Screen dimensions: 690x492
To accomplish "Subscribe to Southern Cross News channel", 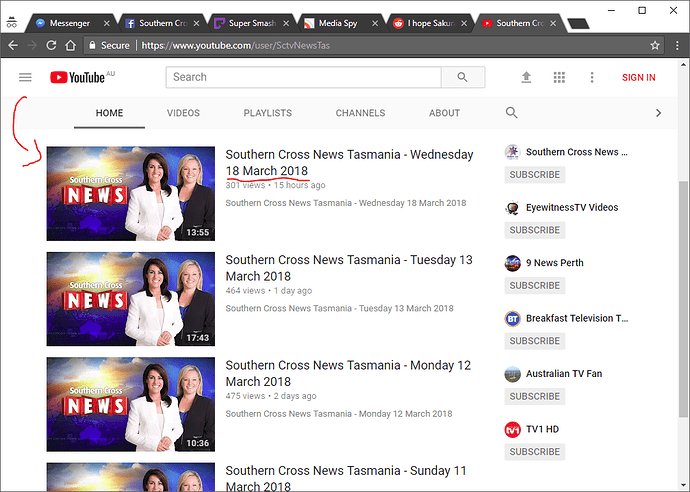I will (x=535, y=175).
